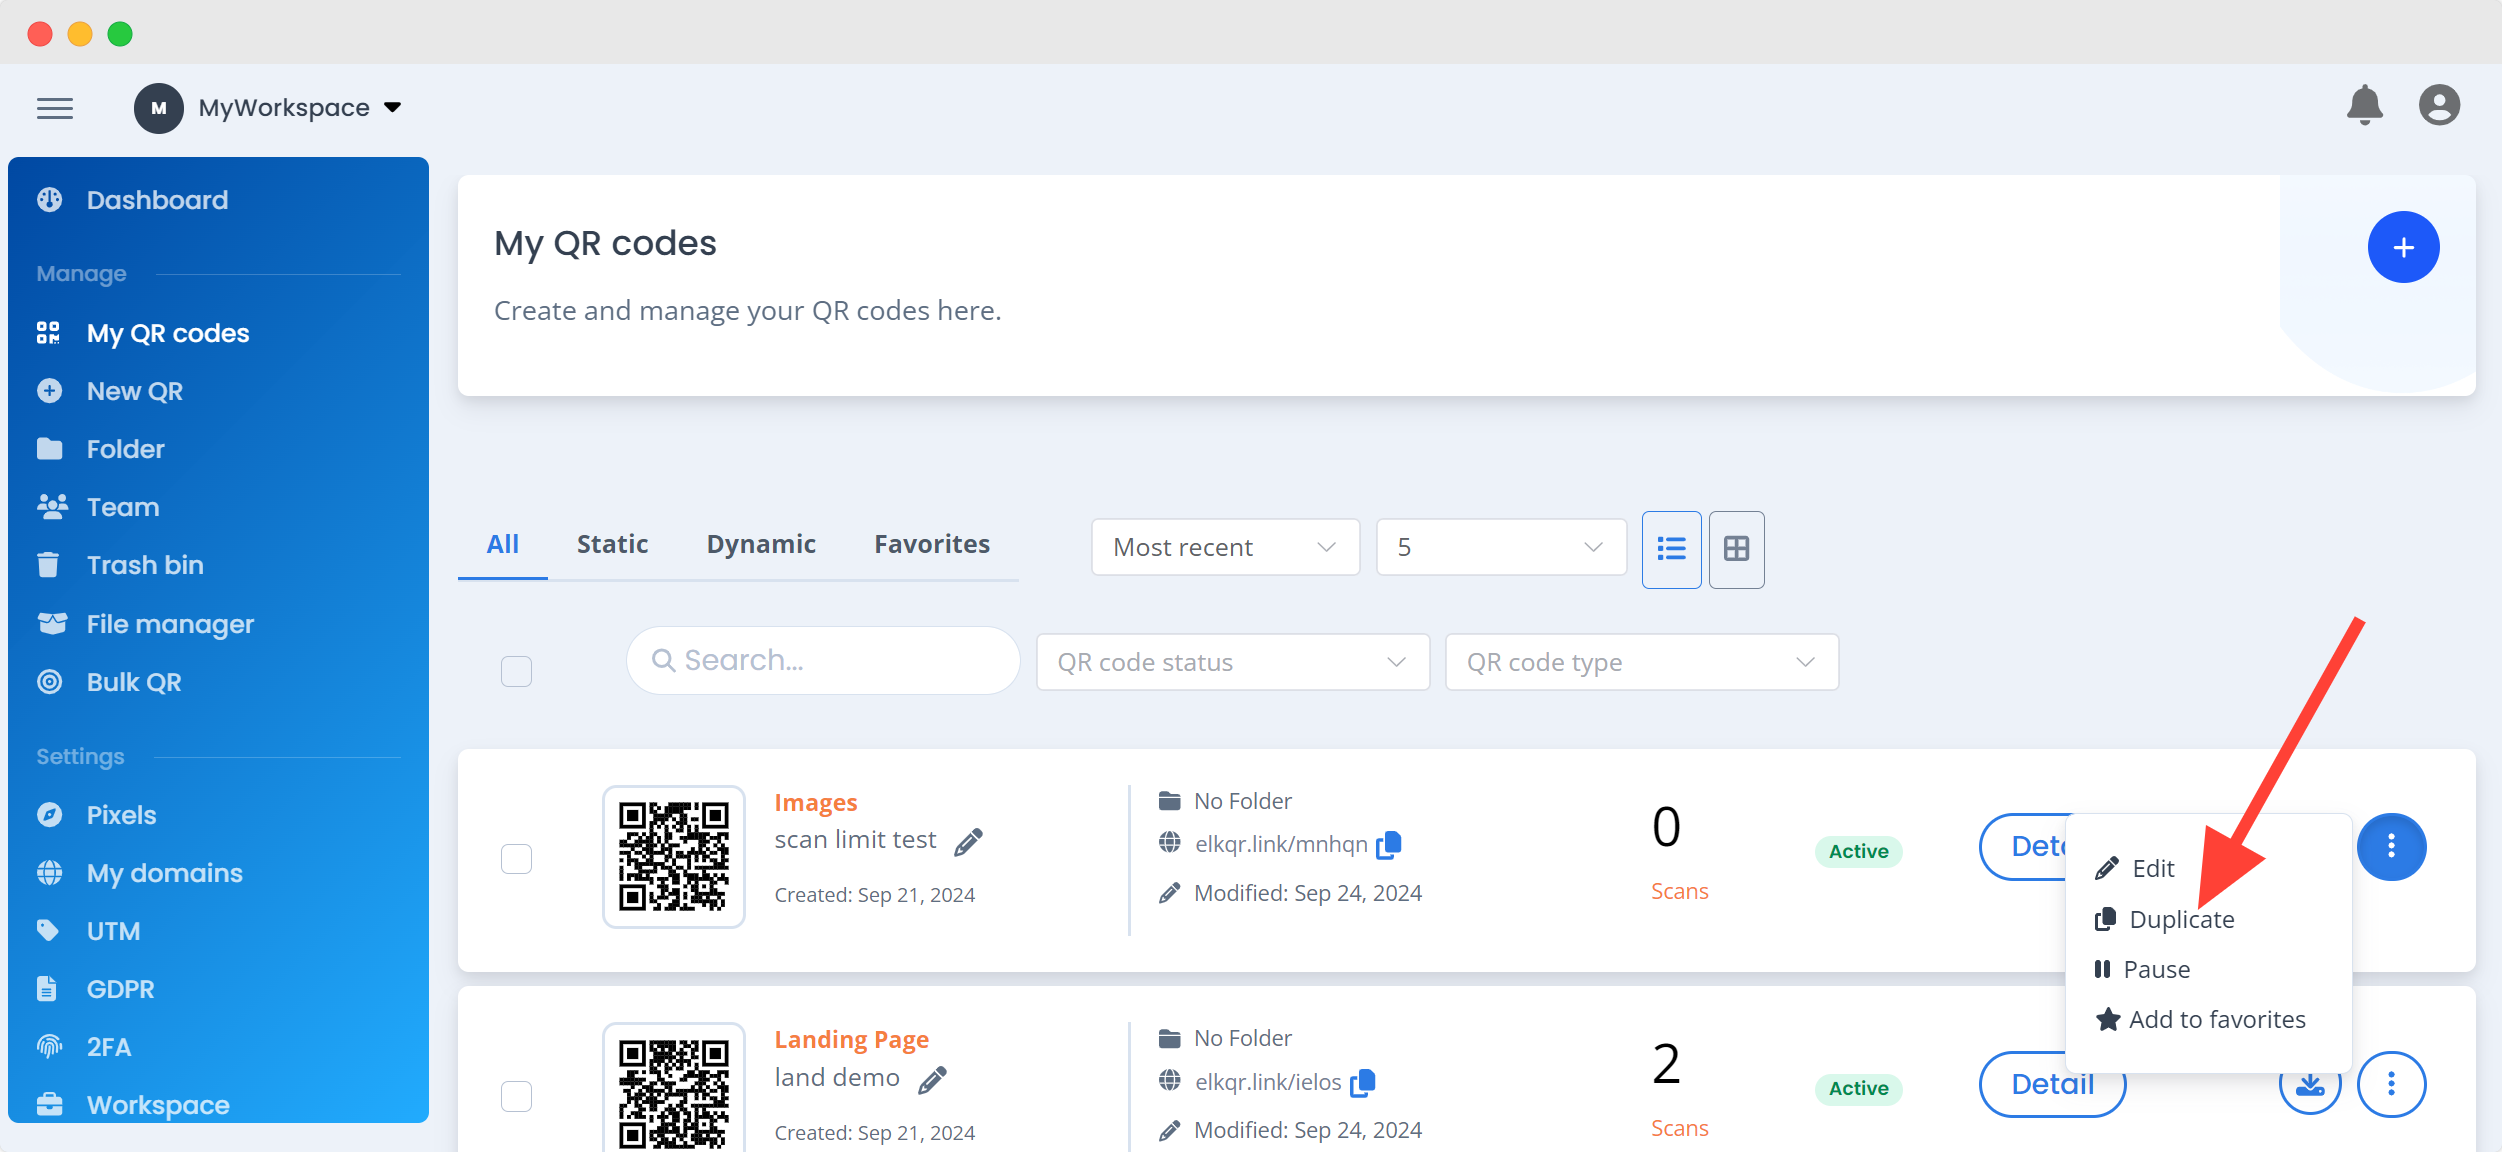This screenshot has width=2502, height=1152.
Task: Expand the QR code status filter
Action: pos(1232,661)
